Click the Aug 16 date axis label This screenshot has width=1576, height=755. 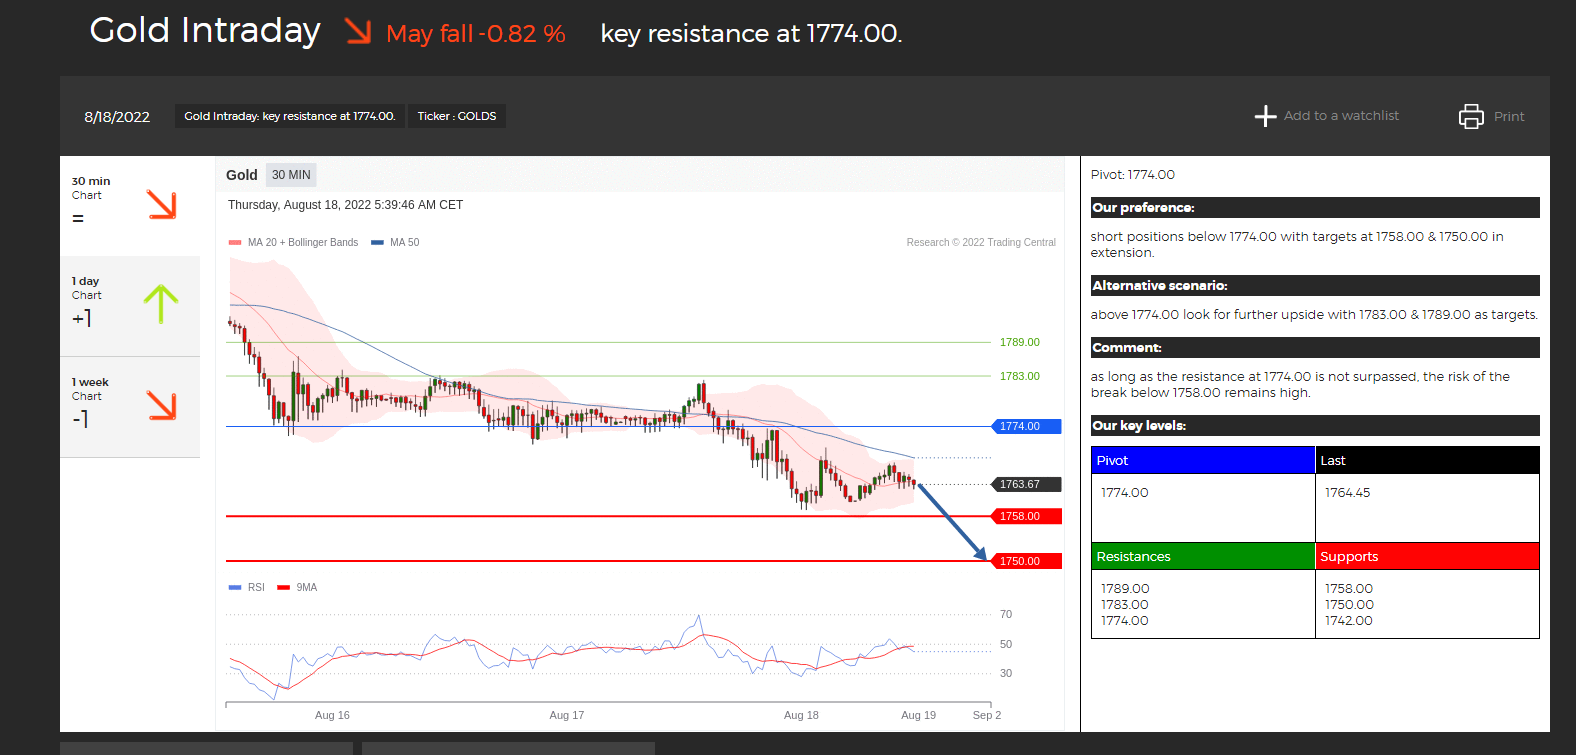pos(332,715)
